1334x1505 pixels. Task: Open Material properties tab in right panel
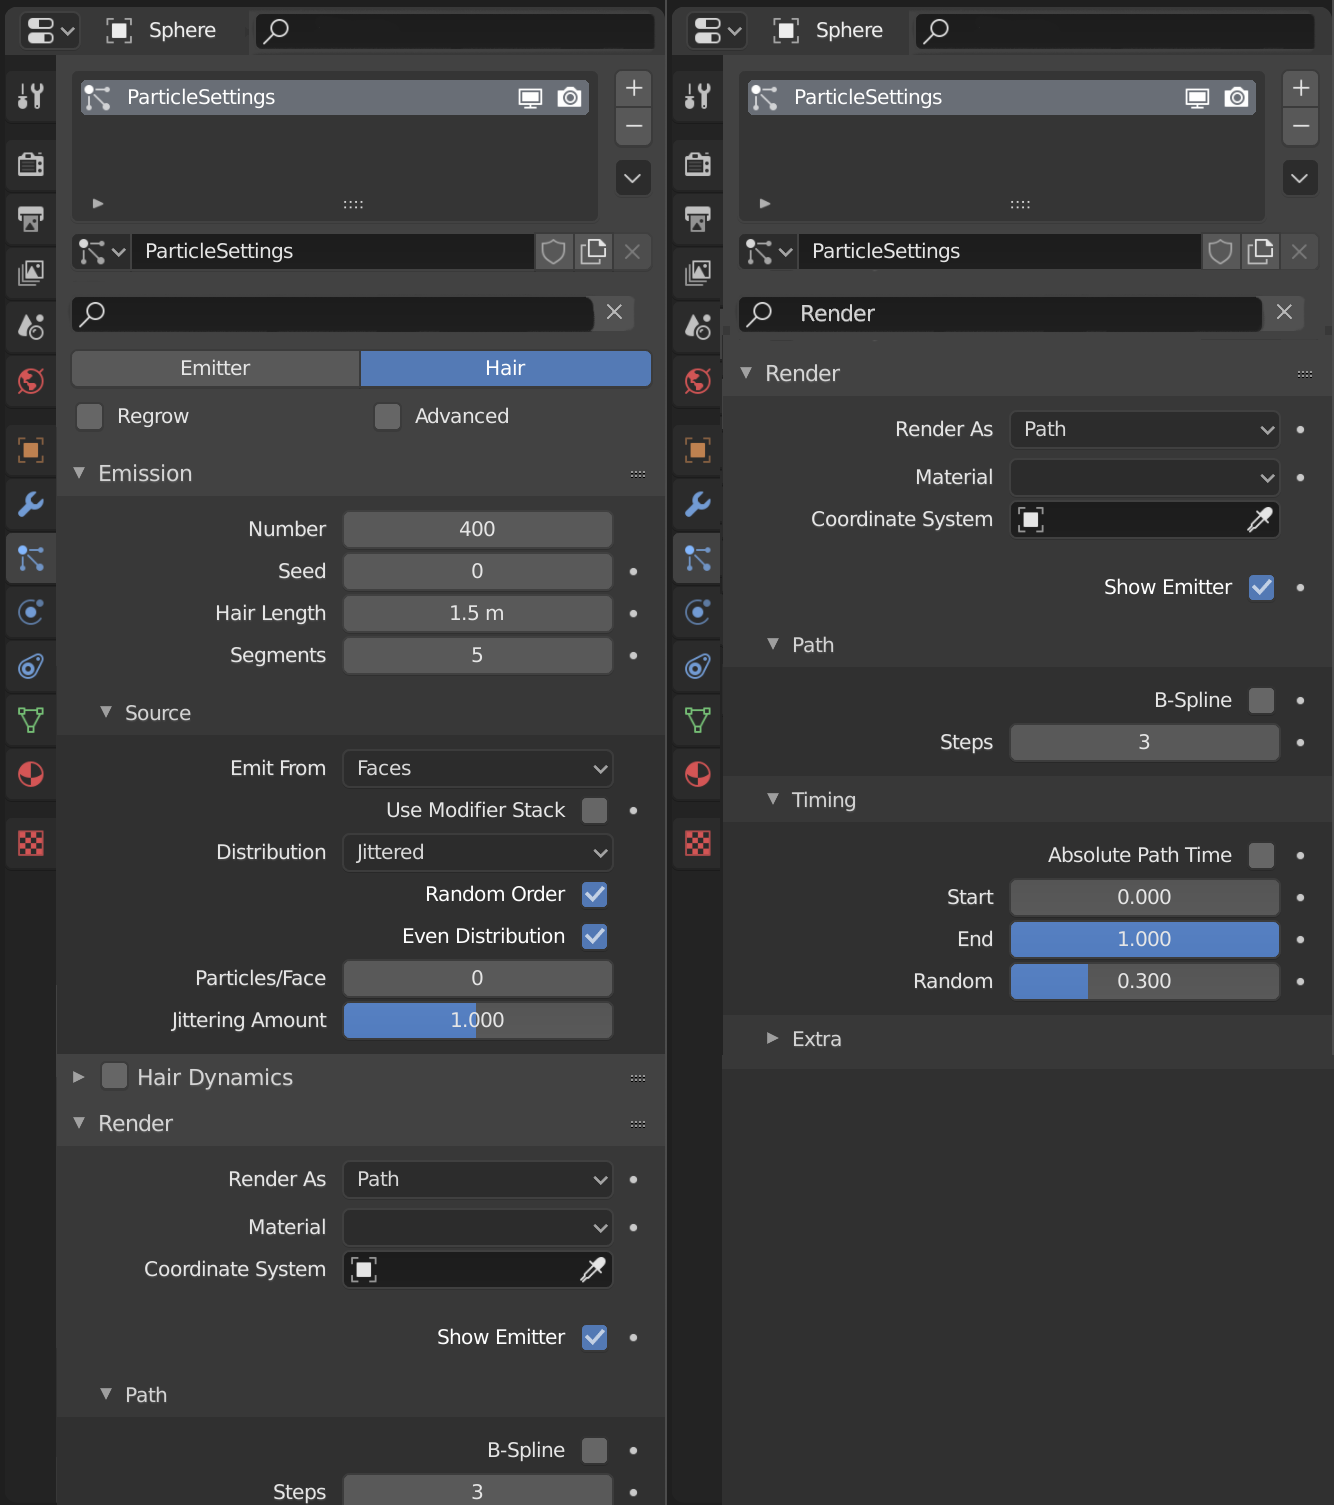[698, 773]
